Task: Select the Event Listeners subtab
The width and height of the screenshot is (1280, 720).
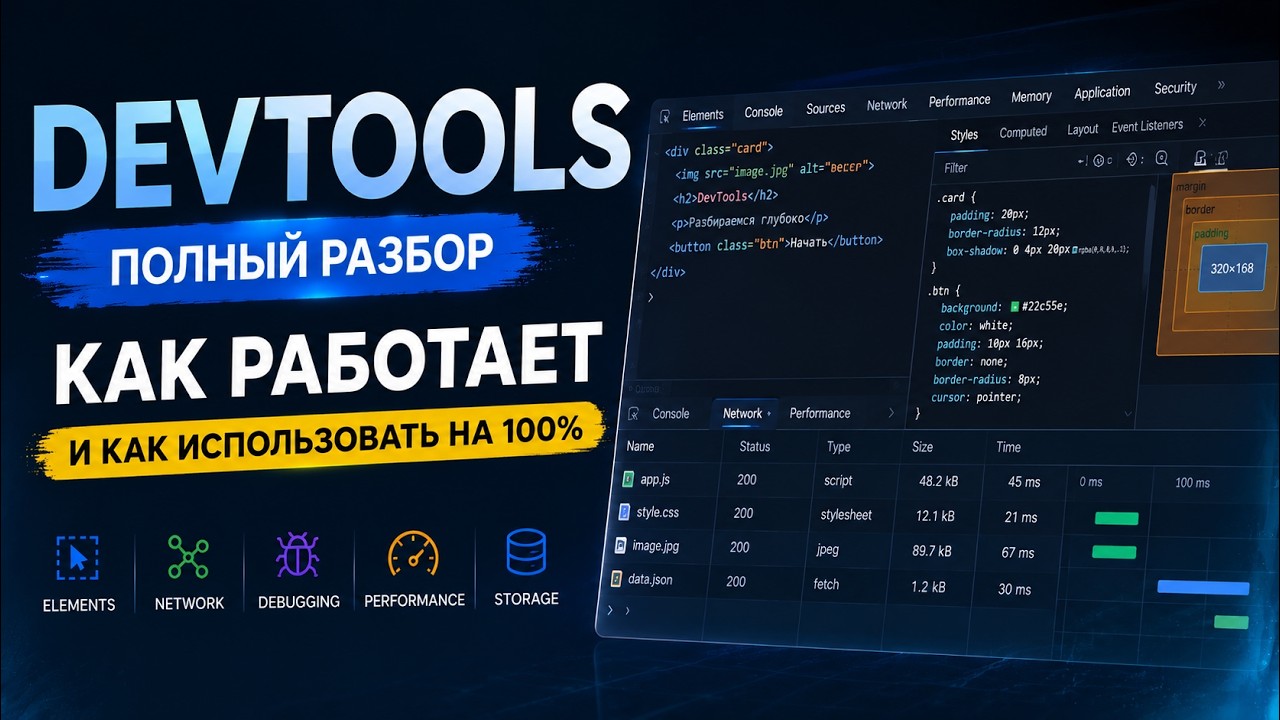Action: pos(1147,125)
